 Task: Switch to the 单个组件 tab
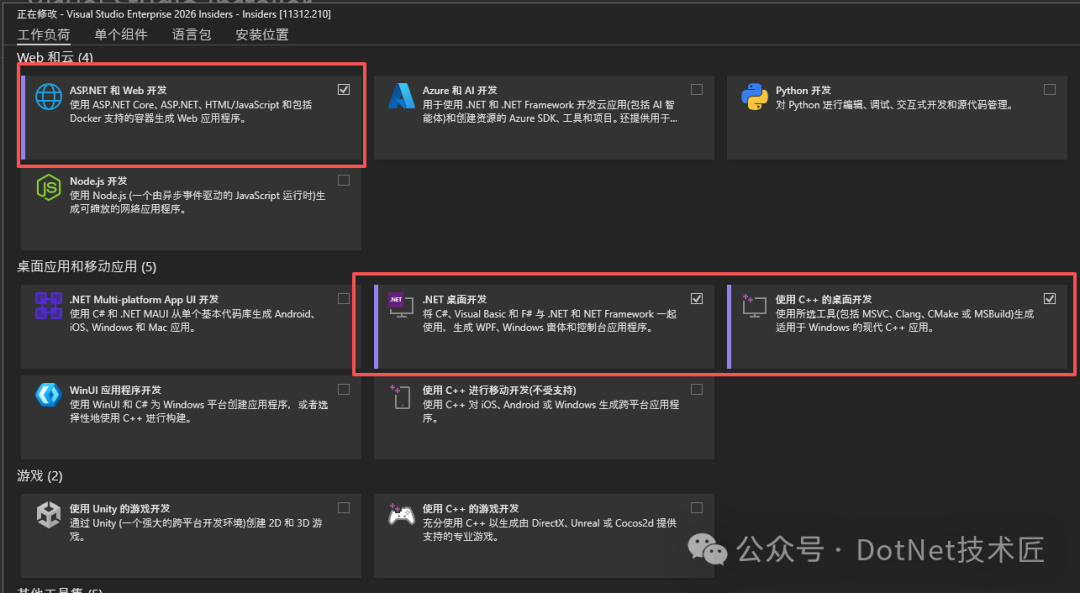pos(122,34)
